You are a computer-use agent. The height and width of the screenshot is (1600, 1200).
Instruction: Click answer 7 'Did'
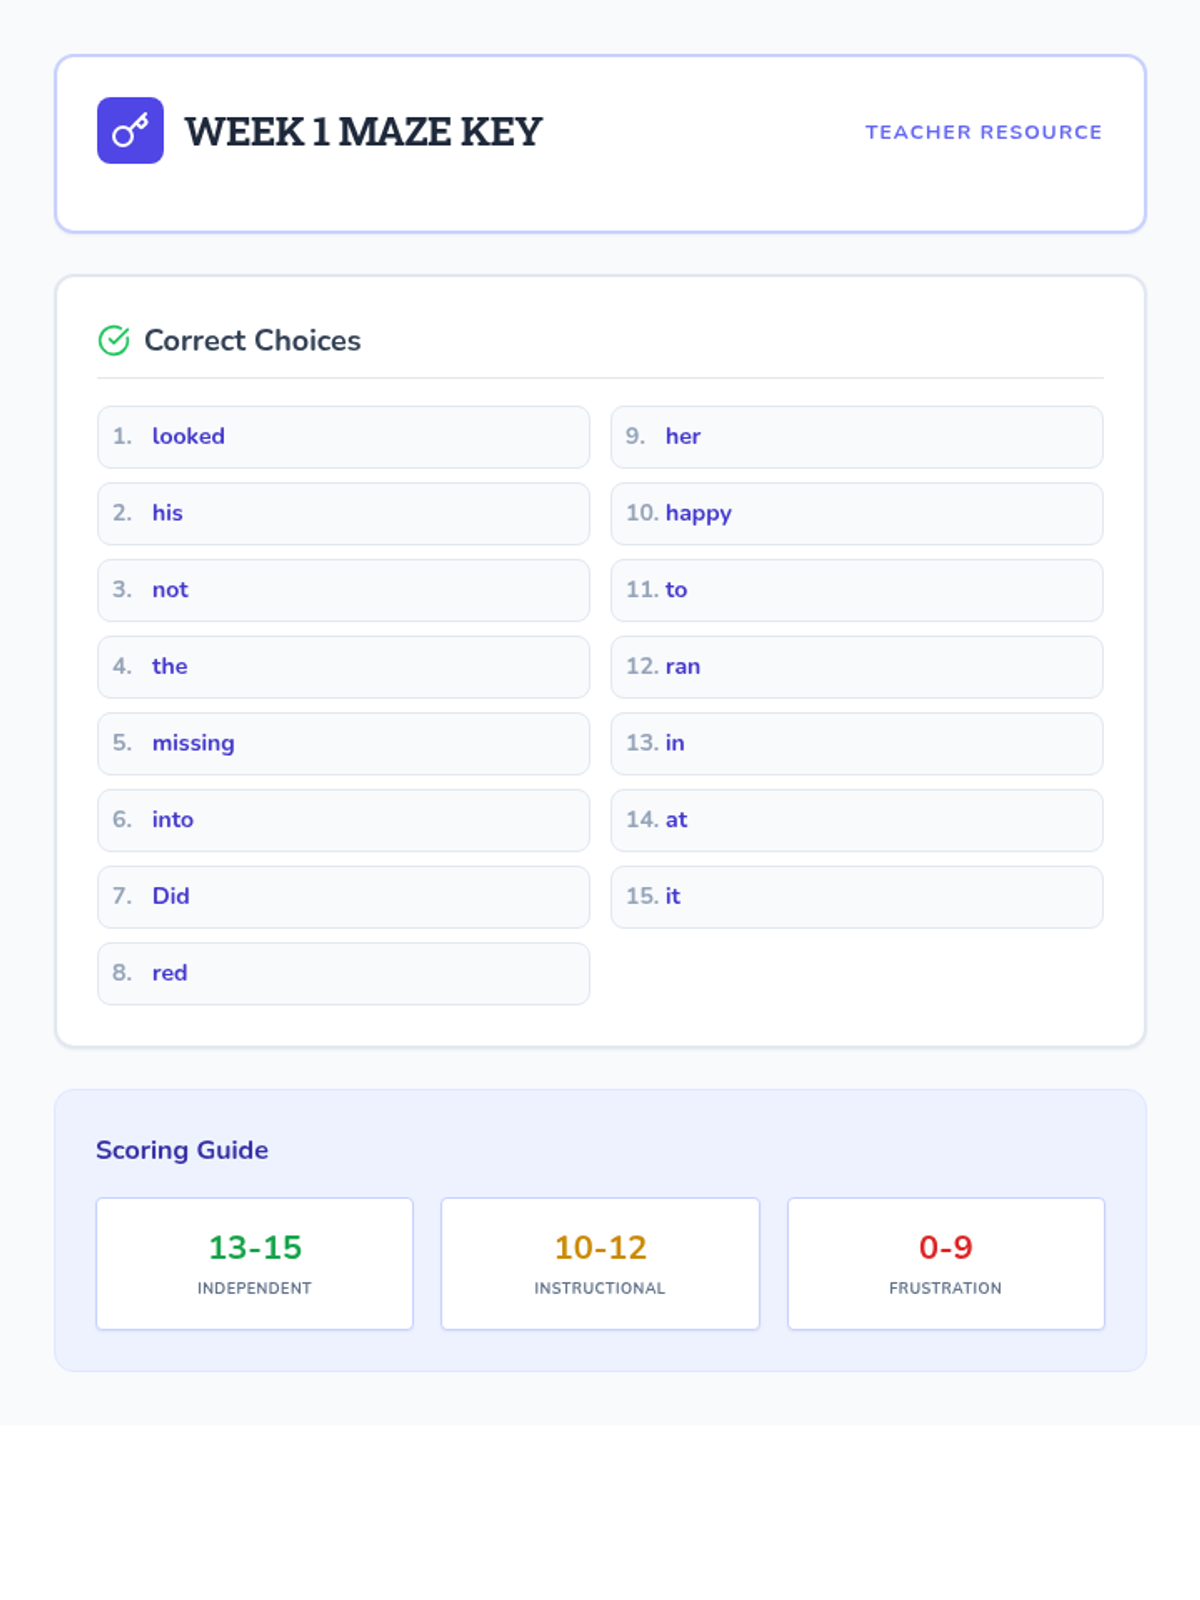[343, 897]
